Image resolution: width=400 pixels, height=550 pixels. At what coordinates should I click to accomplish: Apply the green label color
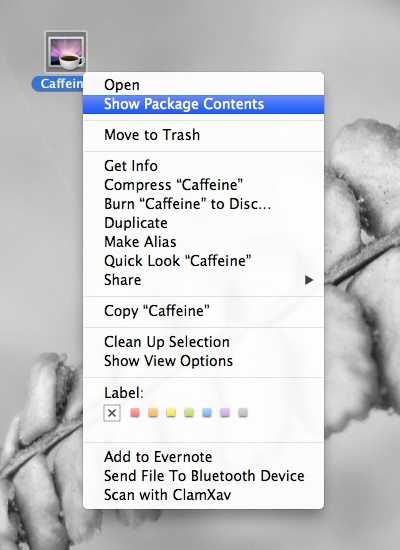[x=189, y=412]
